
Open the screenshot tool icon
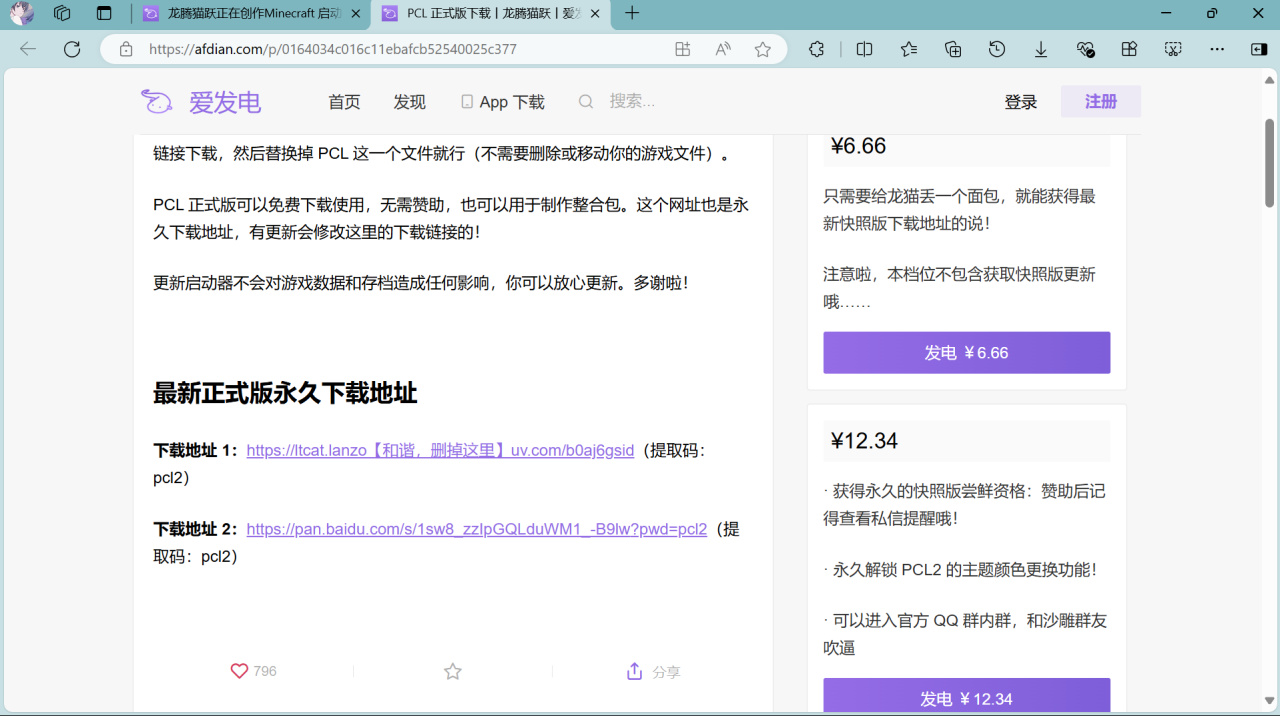(1173, 49)
